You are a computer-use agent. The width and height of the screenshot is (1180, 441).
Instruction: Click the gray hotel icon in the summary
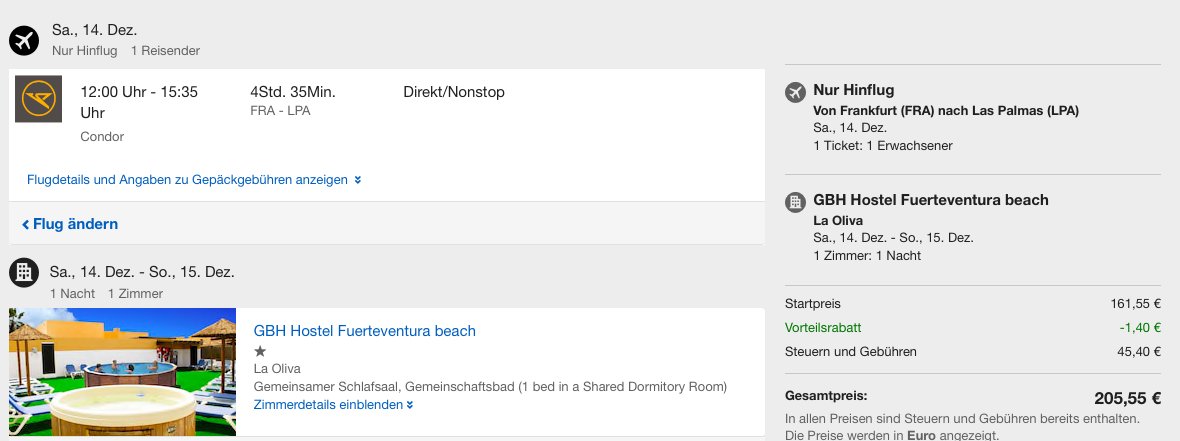point(795,201)
